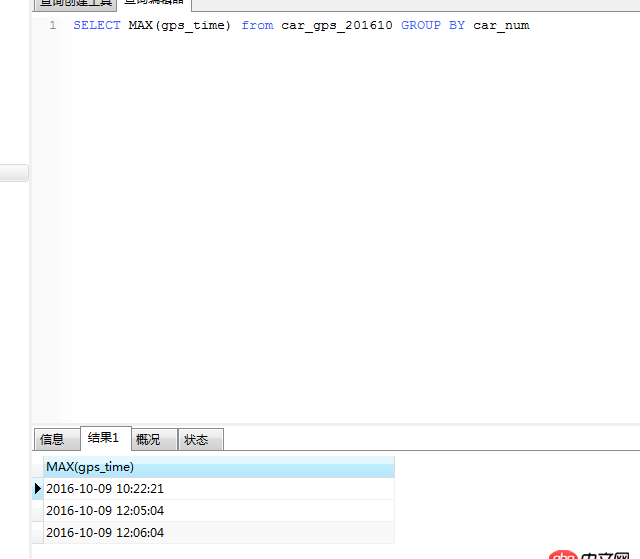
Task: Select cell 2016-10-09 10:22:21
Action: [219, 488]
